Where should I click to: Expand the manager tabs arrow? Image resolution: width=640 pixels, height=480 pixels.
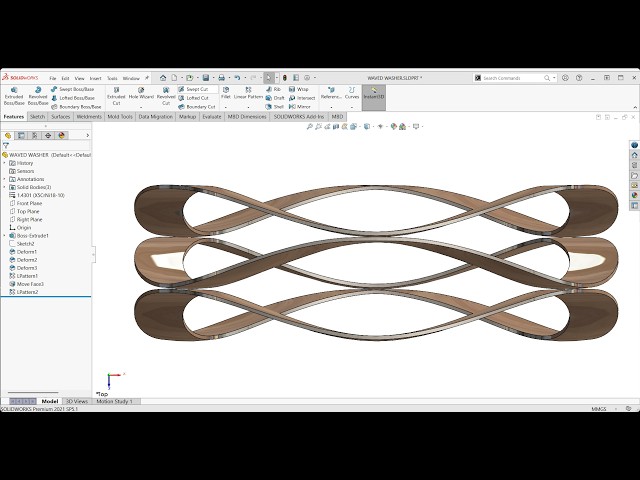87,136
